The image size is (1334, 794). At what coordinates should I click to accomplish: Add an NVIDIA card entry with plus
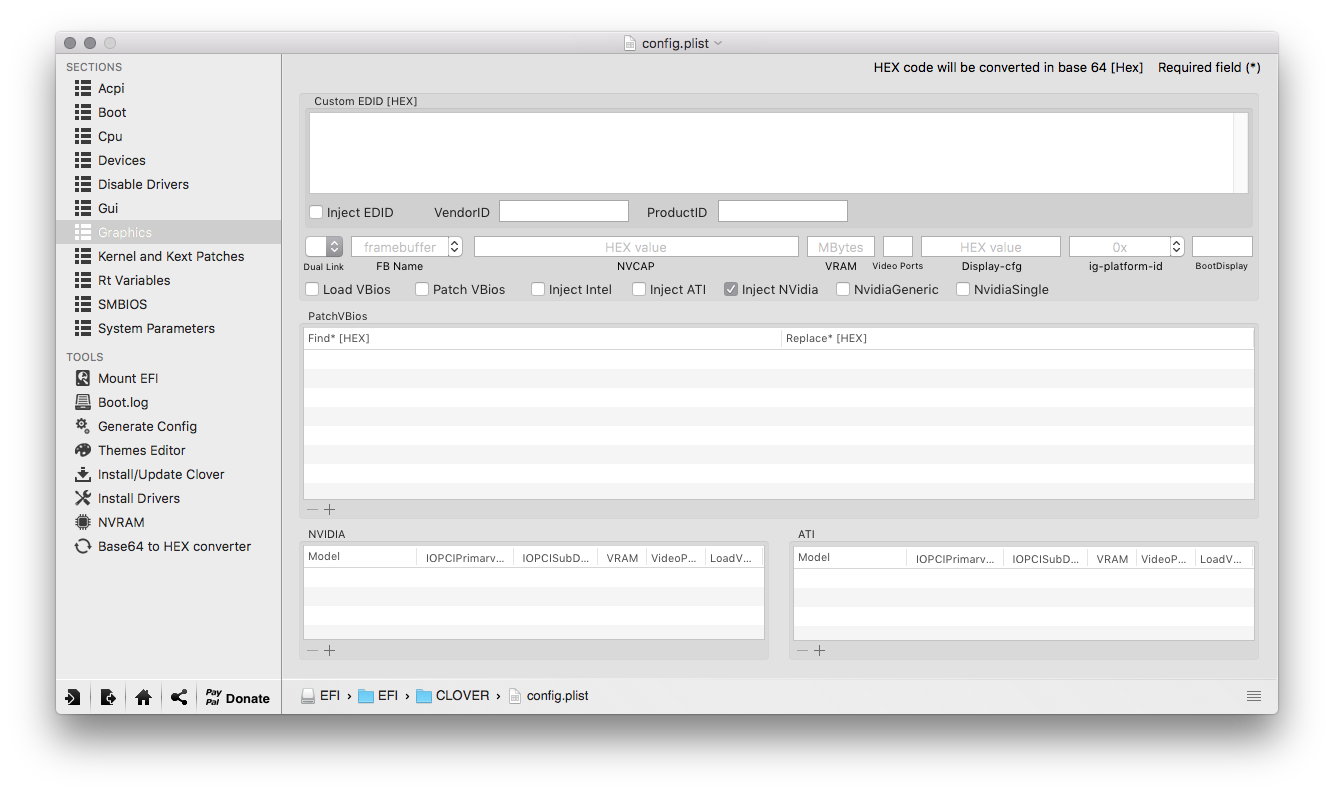click(x=330, y=650)
